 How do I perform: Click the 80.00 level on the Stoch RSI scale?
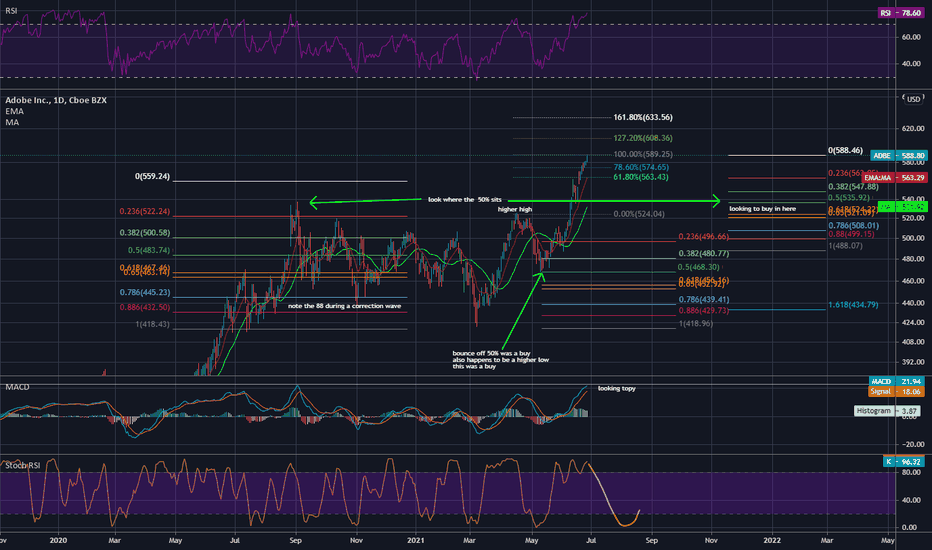pyautogui.click(x=911, y=473)
